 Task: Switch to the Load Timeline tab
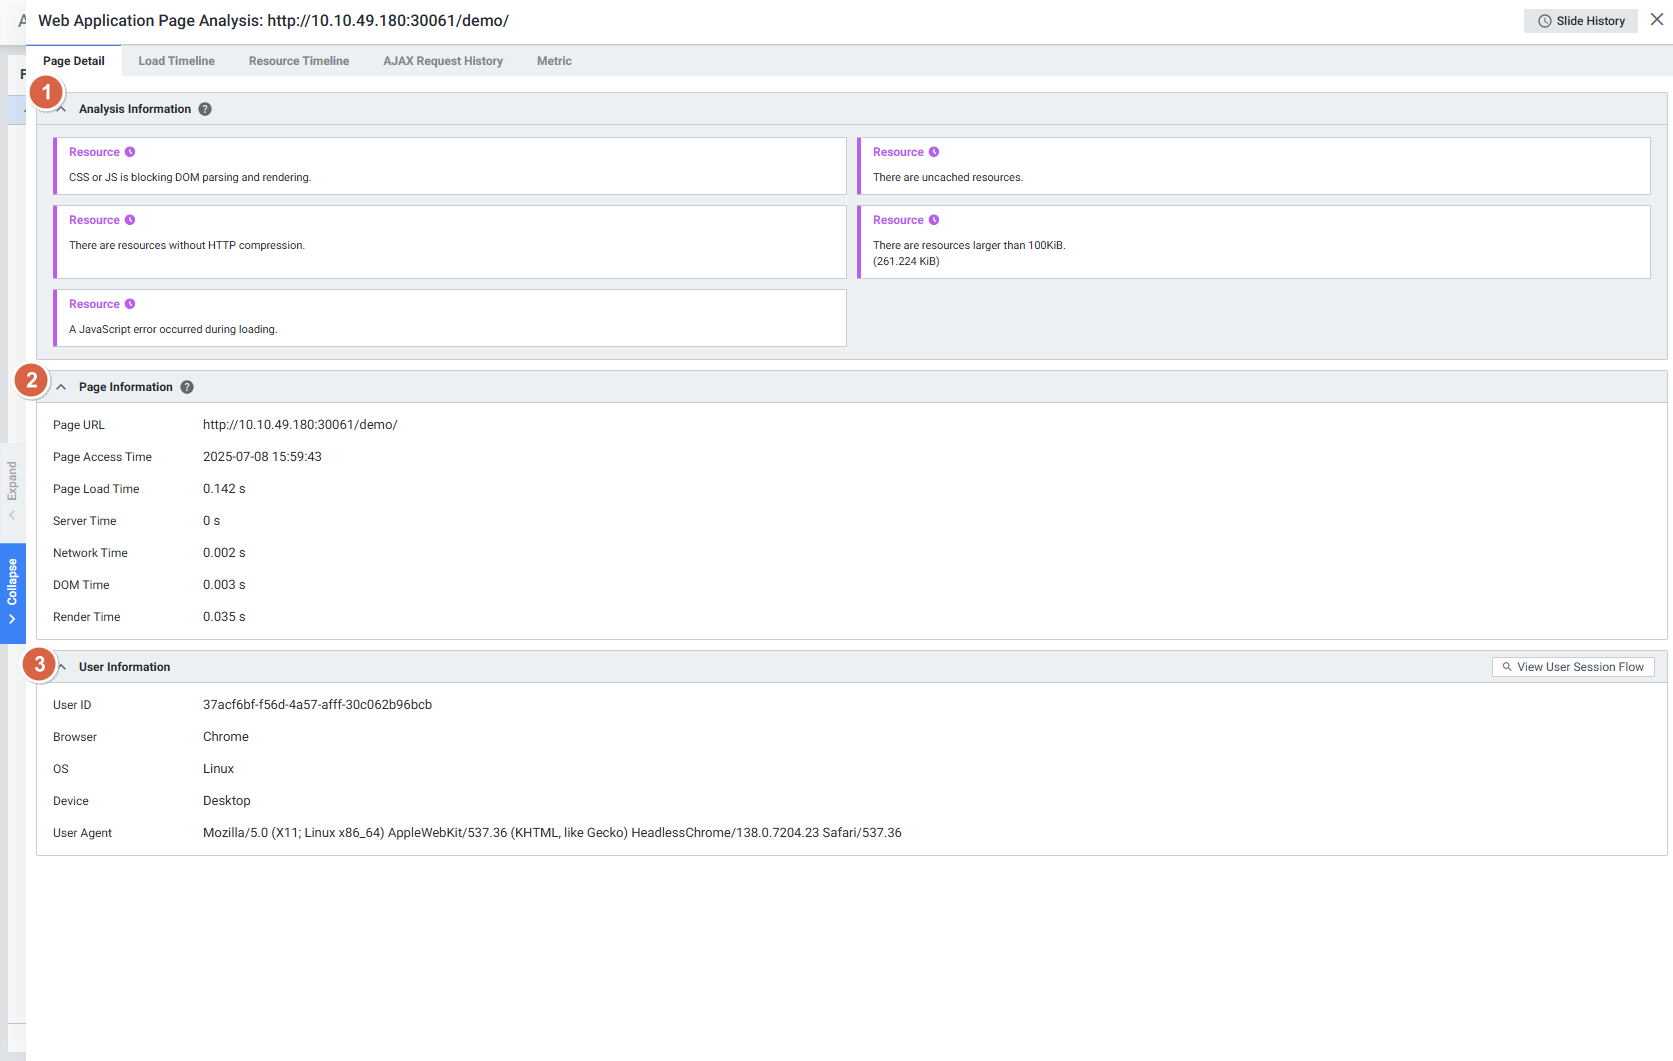coord(176,61)
